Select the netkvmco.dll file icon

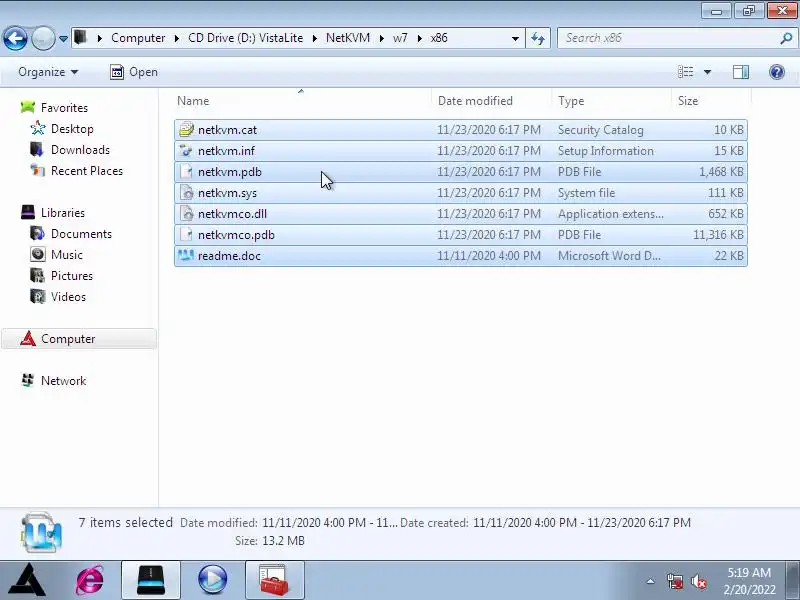point(186,214)
